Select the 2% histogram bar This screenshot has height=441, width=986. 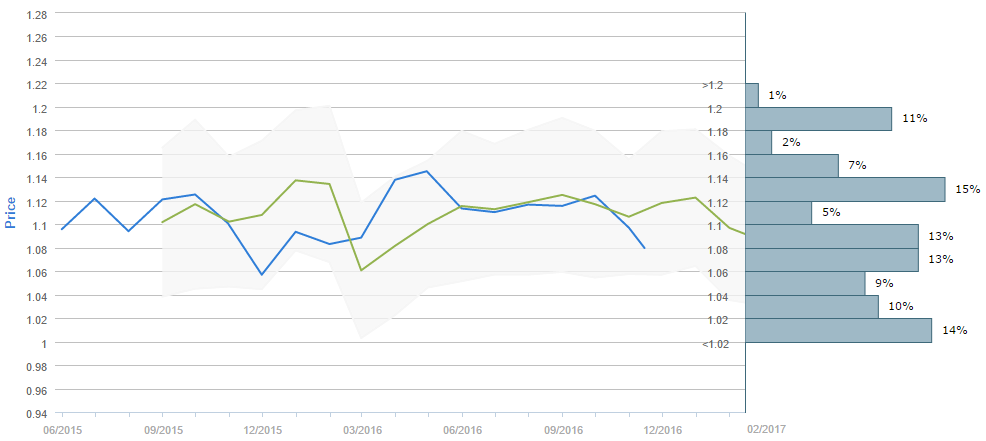(758, 142)
